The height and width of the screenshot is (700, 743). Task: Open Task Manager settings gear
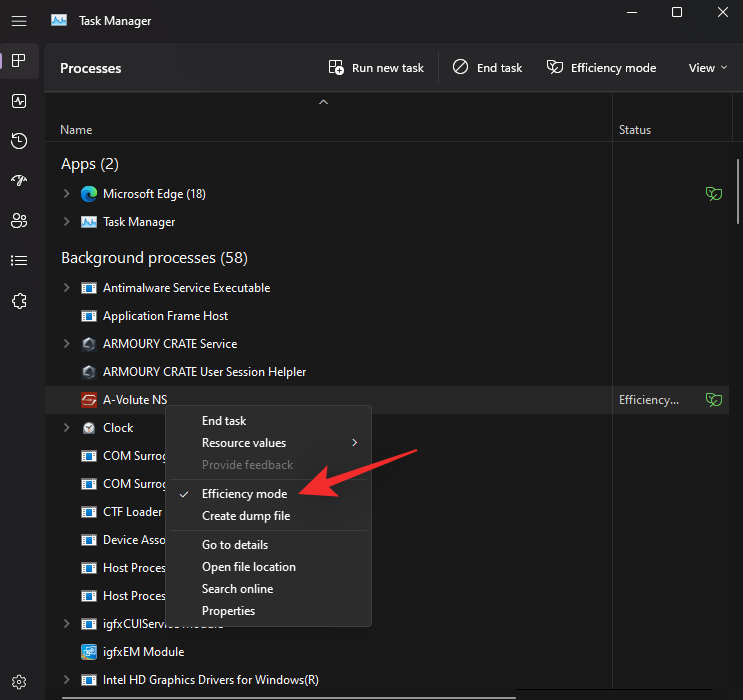19,681
